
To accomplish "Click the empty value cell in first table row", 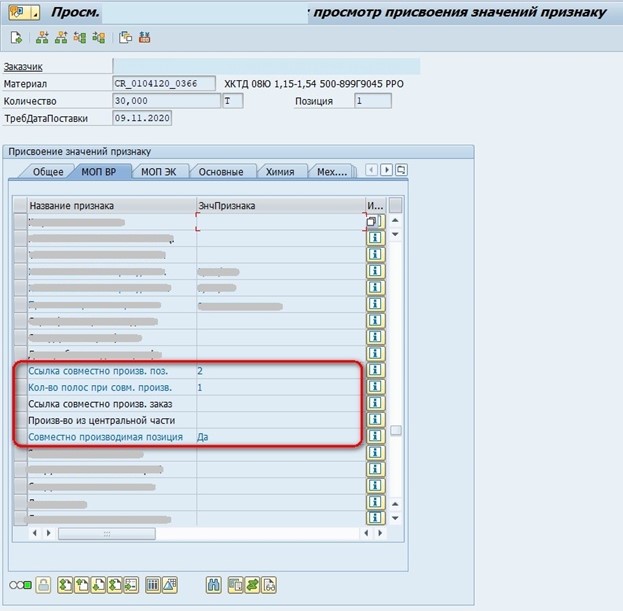I will pos(281,221).
